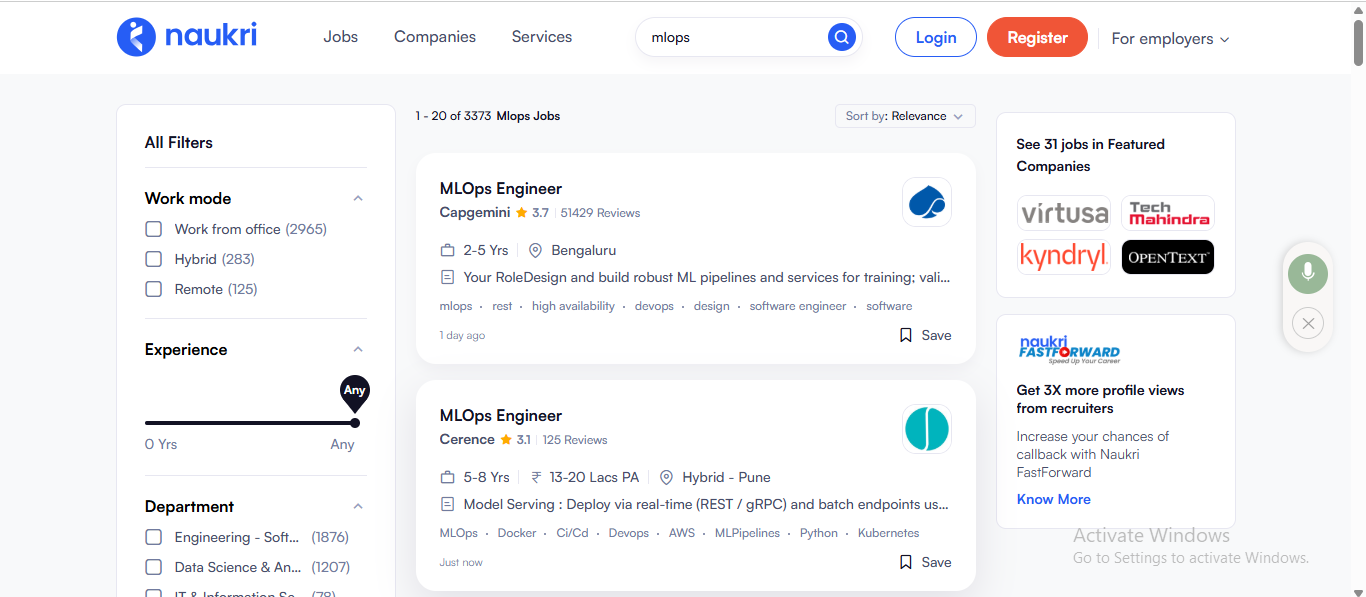The width and height of the screenshot is (1366, 597).
Task: Open the Cerence company logo
Action: click(926, 429)
